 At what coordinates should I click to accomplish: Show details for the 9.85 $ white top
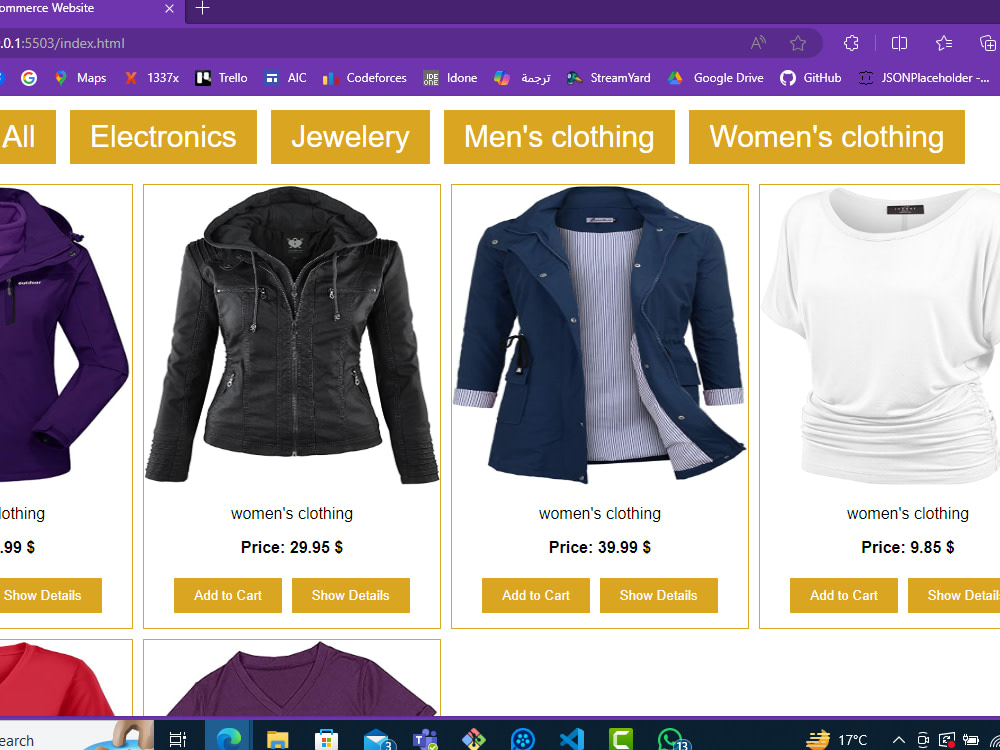954,596
